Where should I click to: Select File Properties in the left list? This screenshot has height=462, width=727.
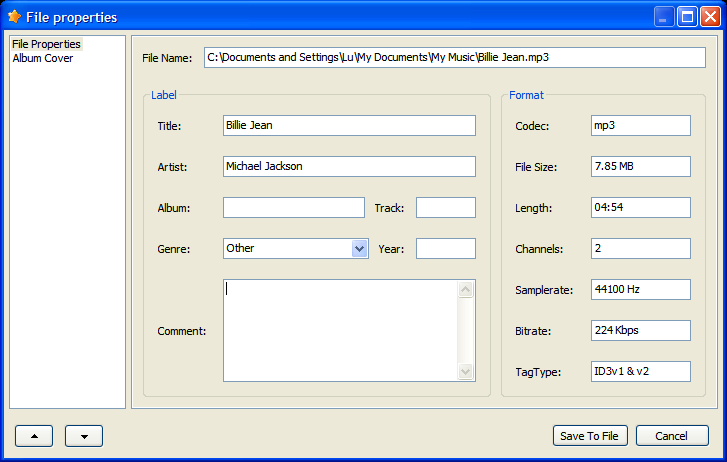[x=46, y=44]
